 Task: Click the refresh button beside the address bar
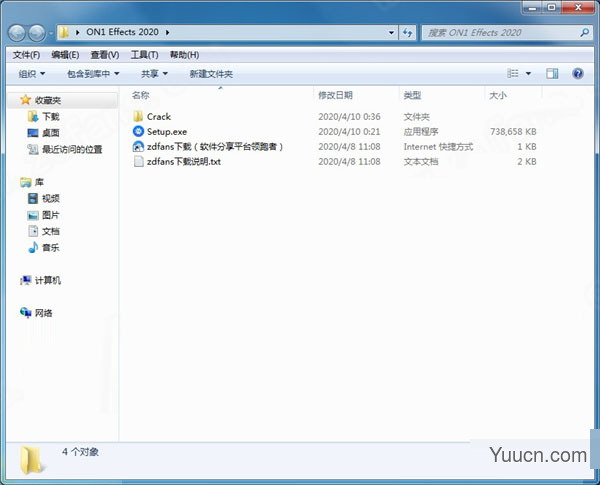(407, 33)
